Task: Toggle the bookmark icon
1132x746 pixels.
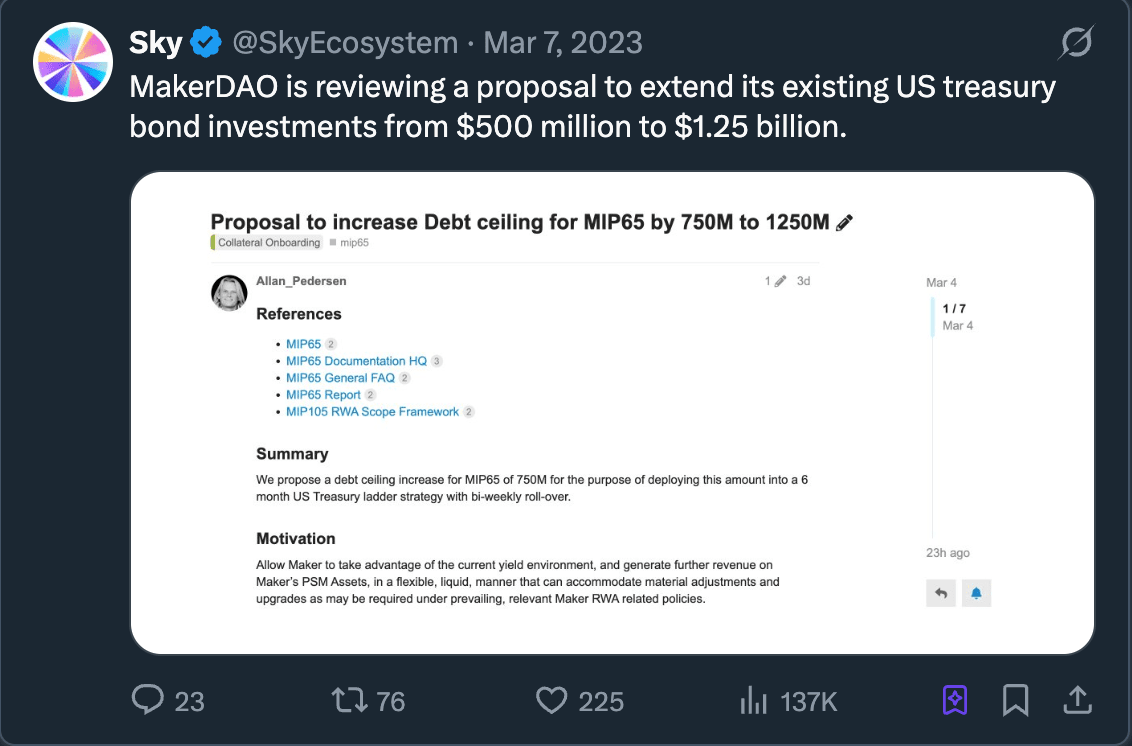Action: (x=1015, y=700)
